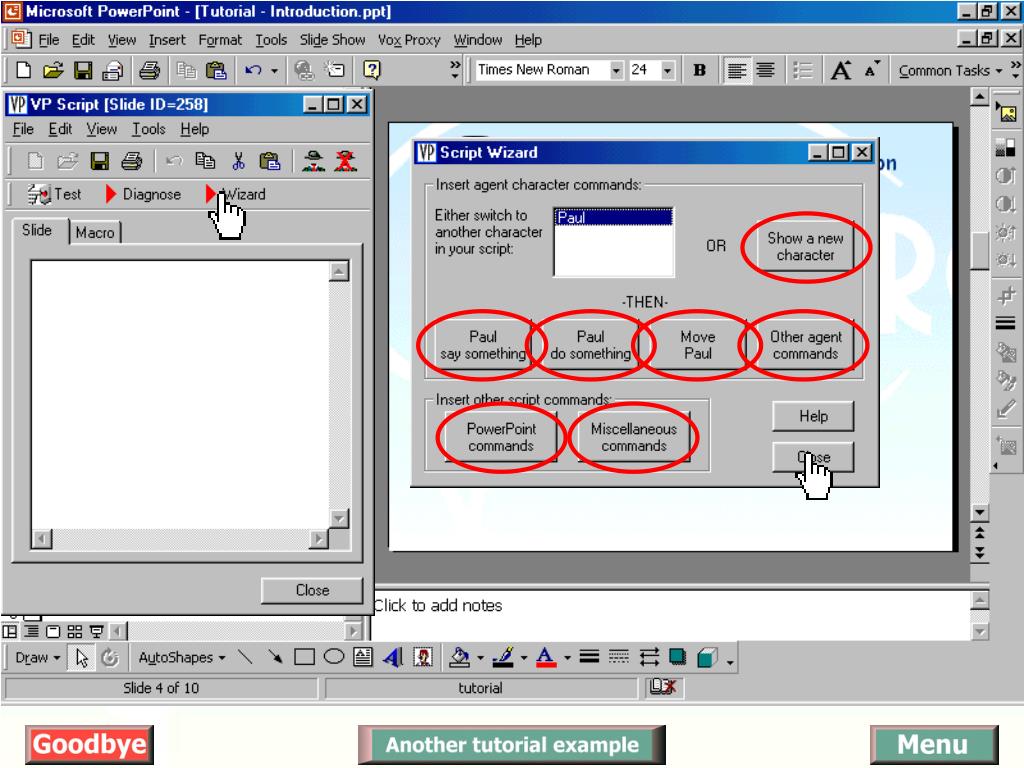Click the Increase Font Size icon
The height and width of the screenshot is (768, 1024).
click(840, 70)
